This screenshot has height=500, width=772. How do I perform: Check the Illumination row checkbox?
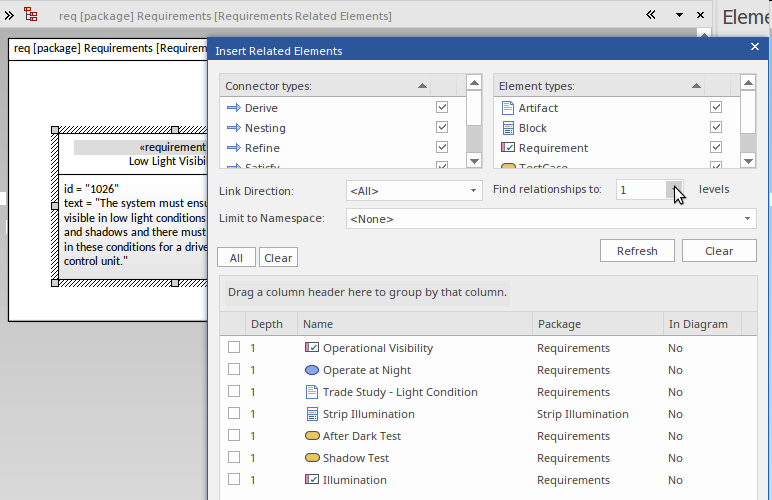tap(234, 480)
